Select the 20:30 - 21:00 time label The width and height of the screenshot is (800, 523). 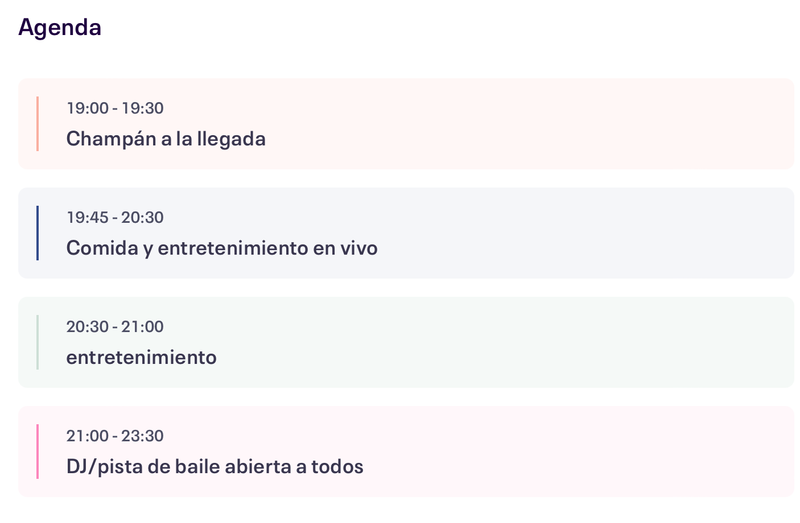click(115, 326)
